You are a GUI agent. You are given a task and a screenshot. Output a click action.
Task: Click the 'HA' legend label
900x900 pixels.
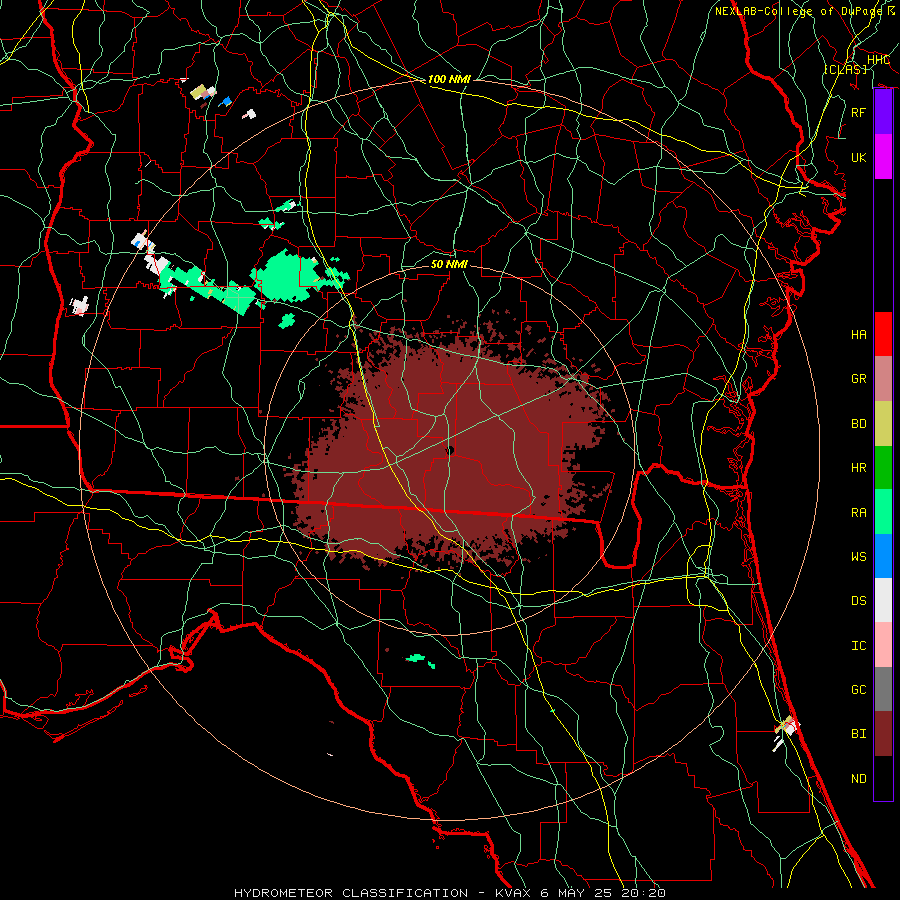tap(859, 334)
